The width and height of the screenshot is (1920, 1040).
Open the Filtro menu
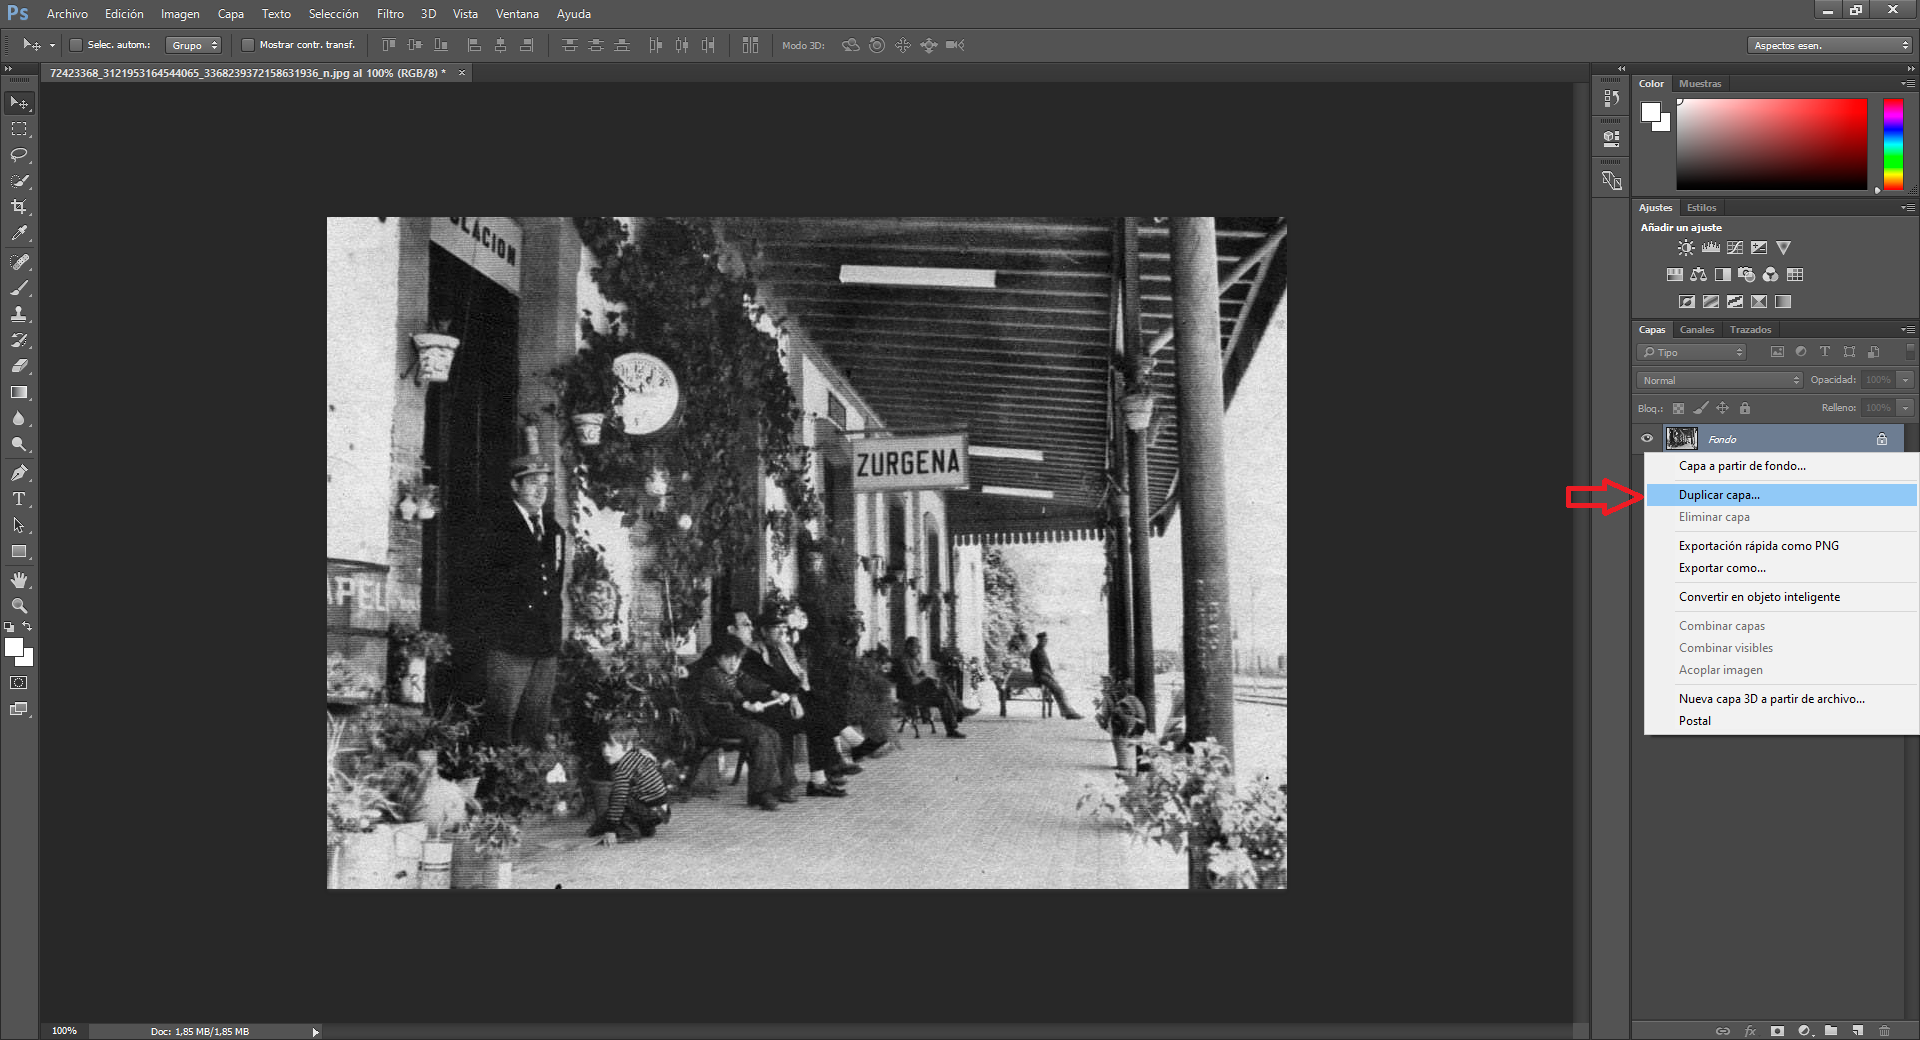pyautogui.click(x=390, y=14)
